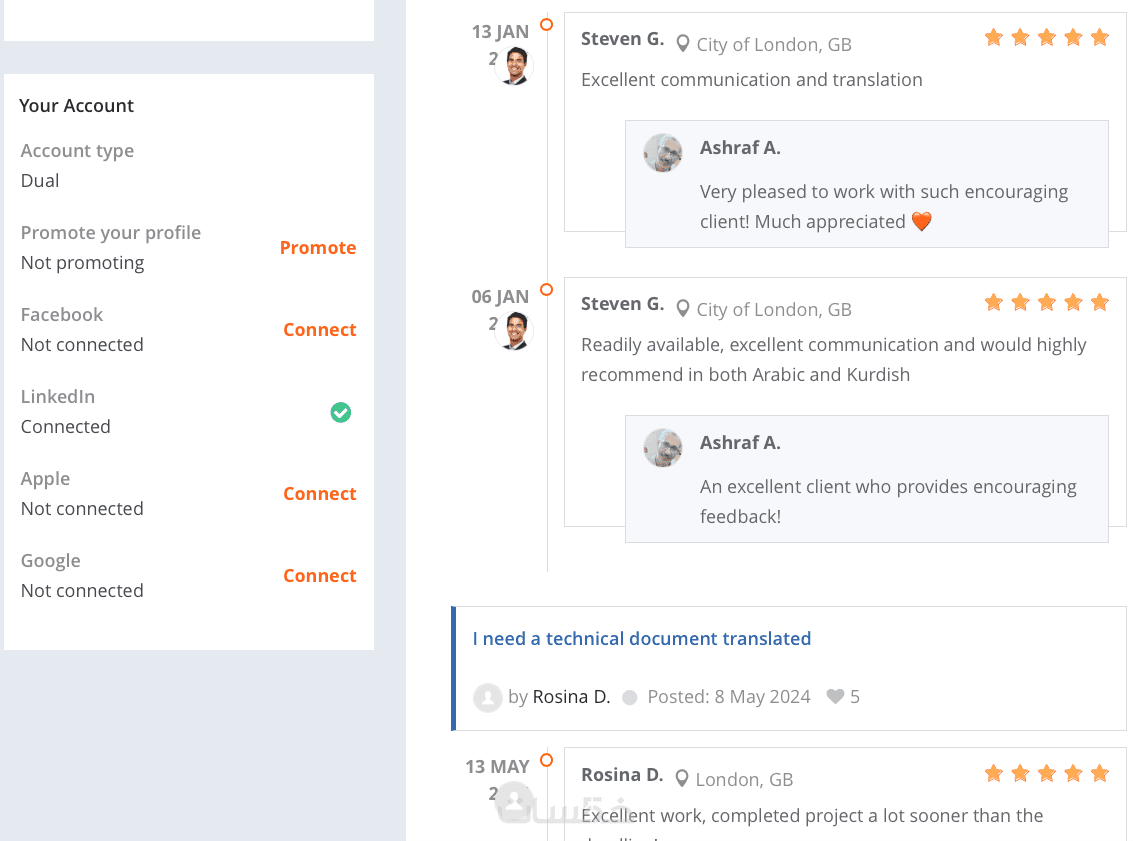Viewport: 1133px width, 841px height.
Task: Click five-star rating on 13 Jan review
Action: 1046,38
